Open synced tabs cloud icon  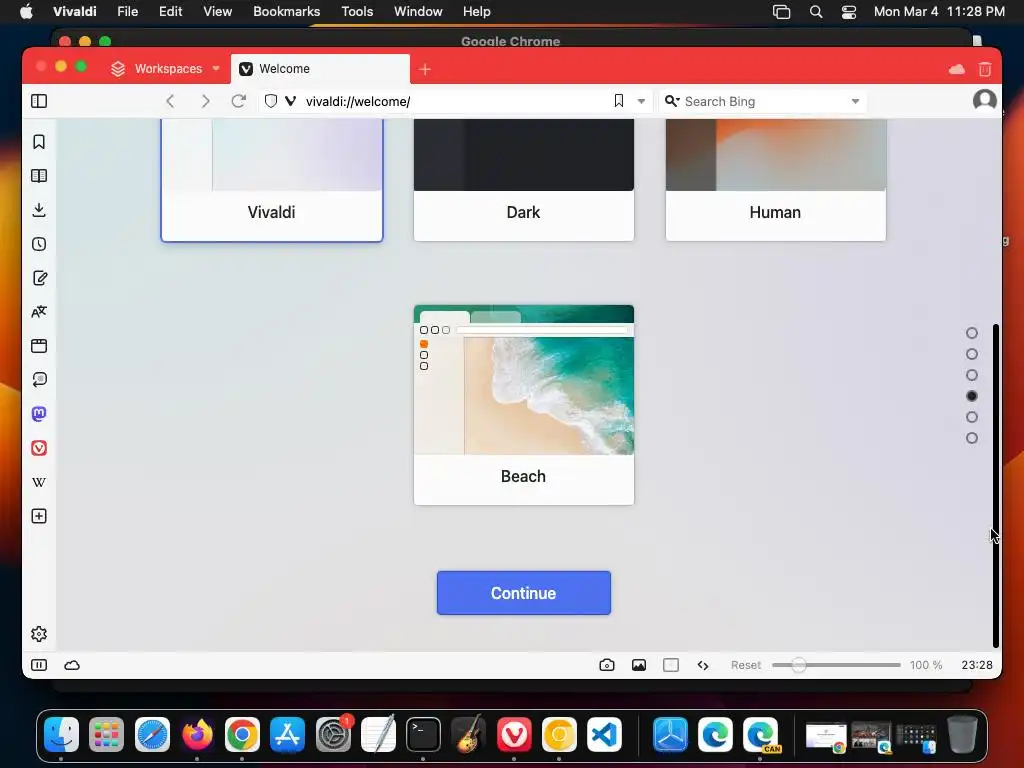click(957, 69)
